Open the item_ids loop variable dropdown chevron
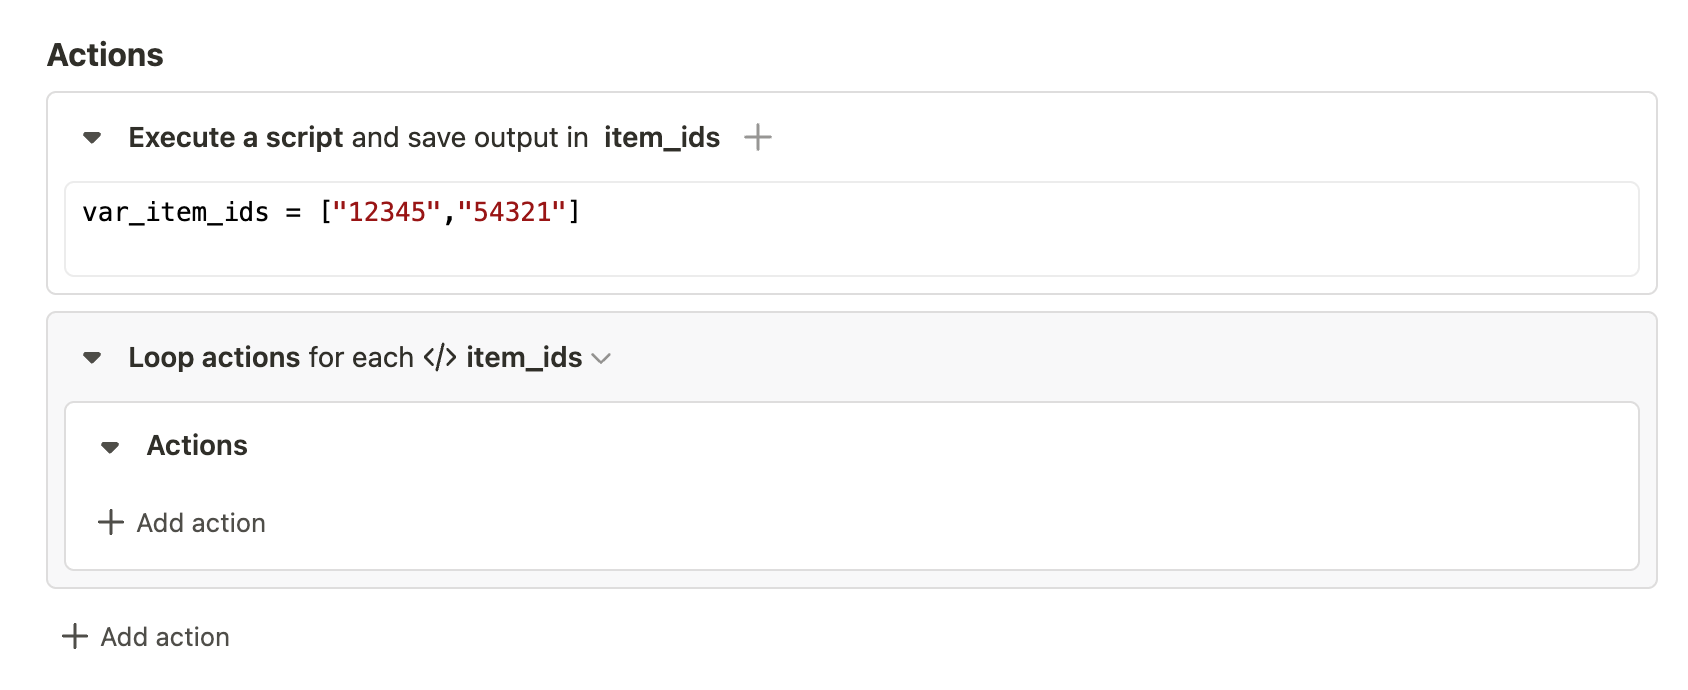 601,358
